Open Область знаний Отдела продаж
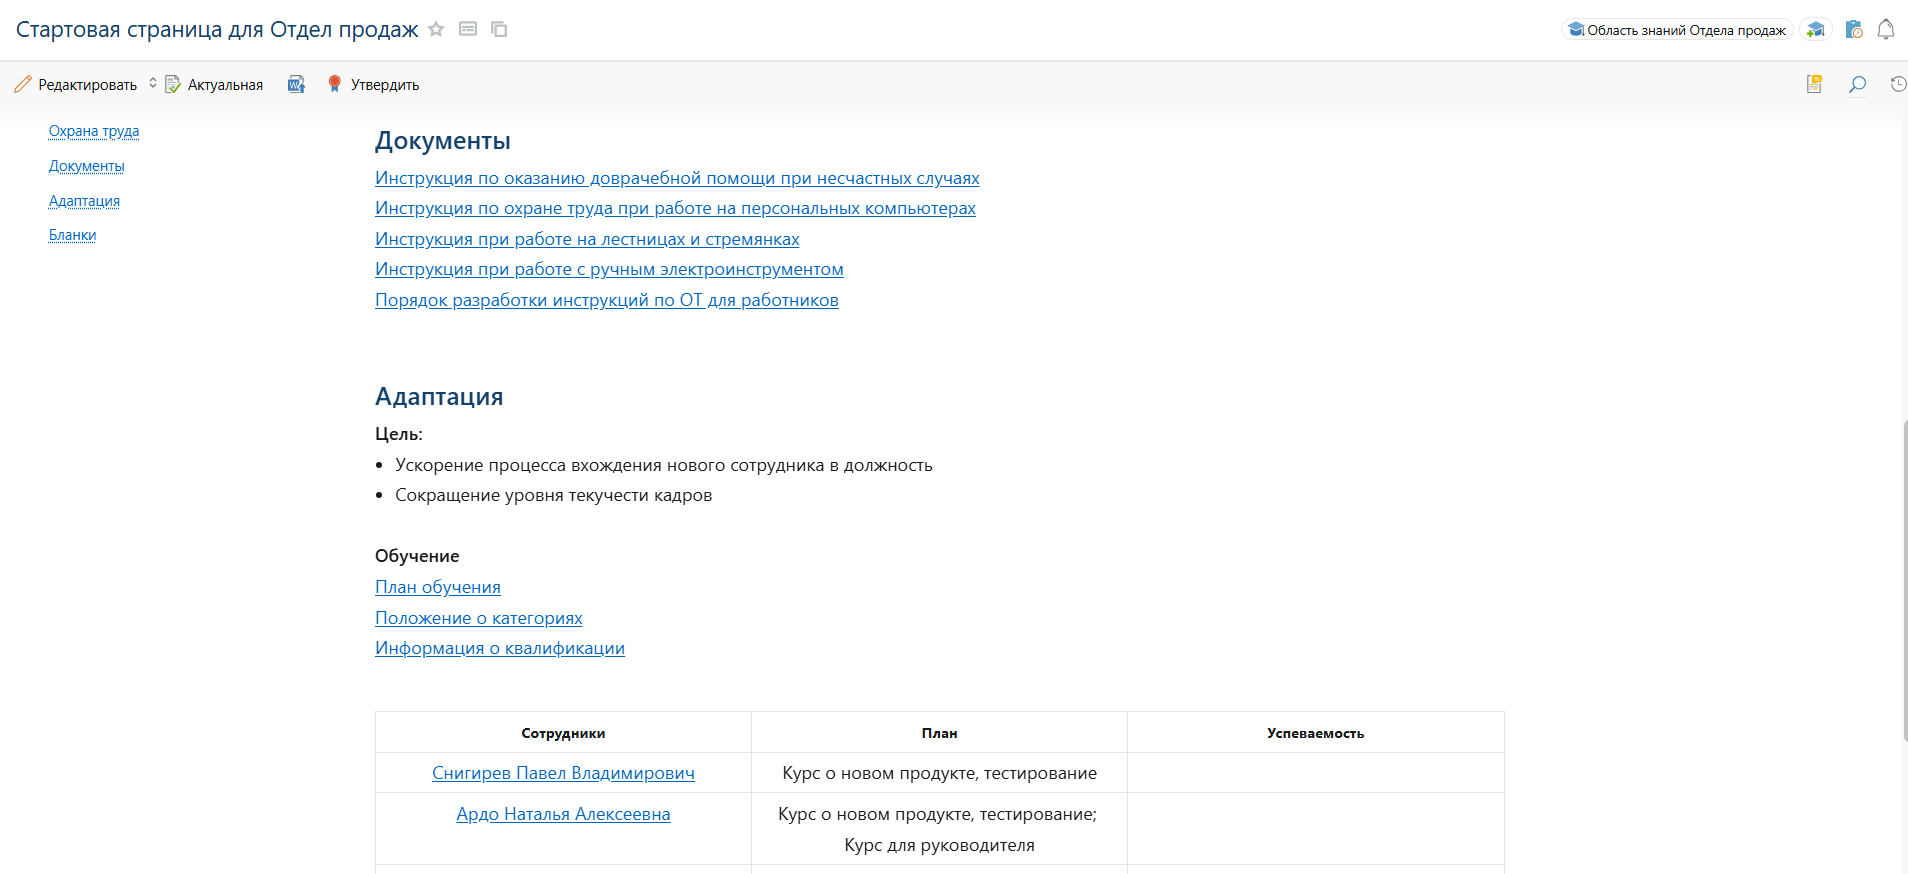Viewport: 1908px width, 874px height. point(1677,30)
